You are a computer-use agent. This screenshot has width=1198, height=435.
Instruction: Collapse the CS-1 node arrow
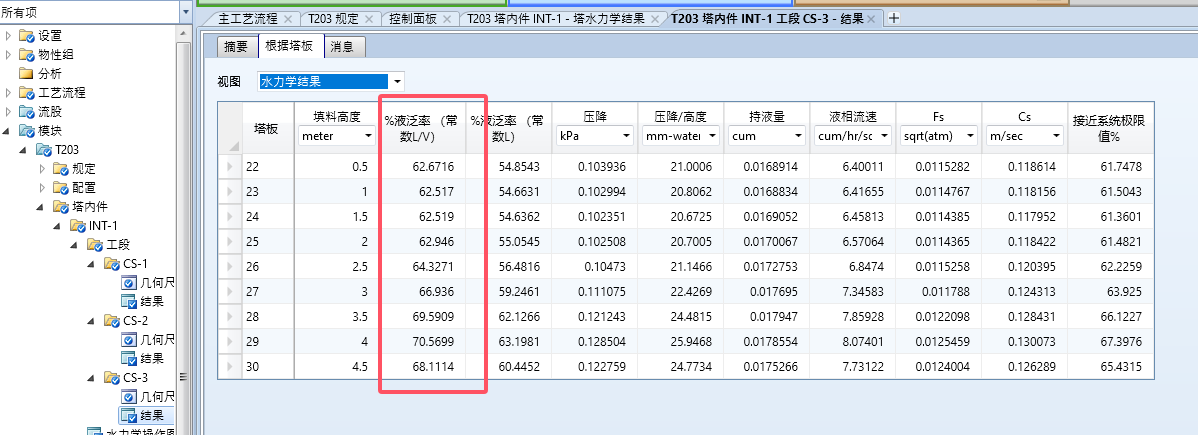pos(93,264)
